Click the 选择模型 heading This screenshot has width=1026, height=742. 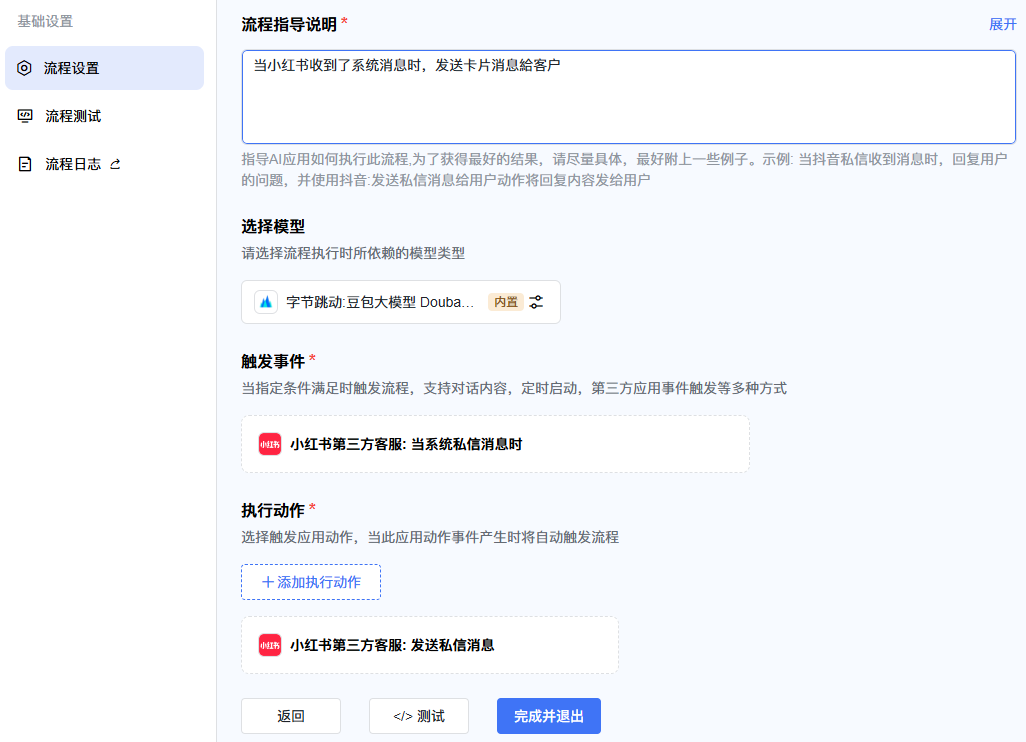[x=273, y=227]
